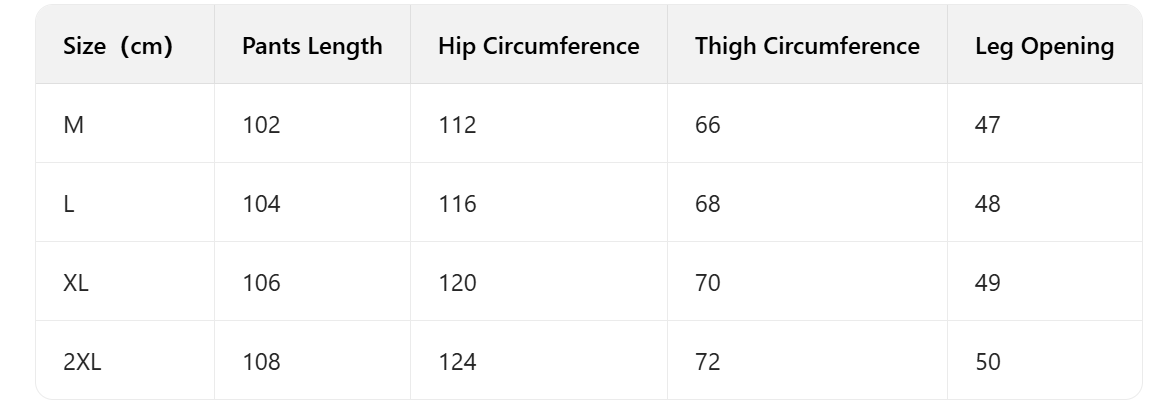The image size is (1164, 405).
Task: Click the pants length value 106
Action: pos(261,283)
